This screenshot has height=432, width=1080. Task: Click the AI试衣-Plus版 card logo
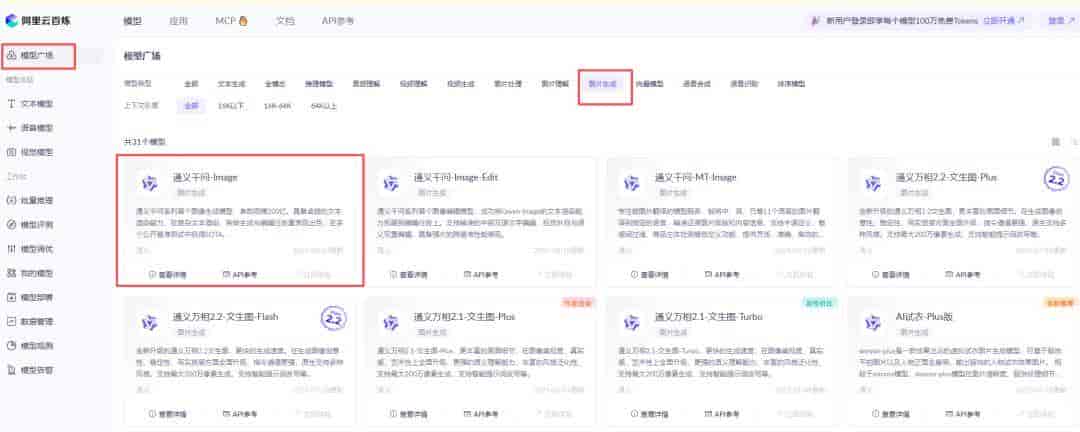[873, 323]
